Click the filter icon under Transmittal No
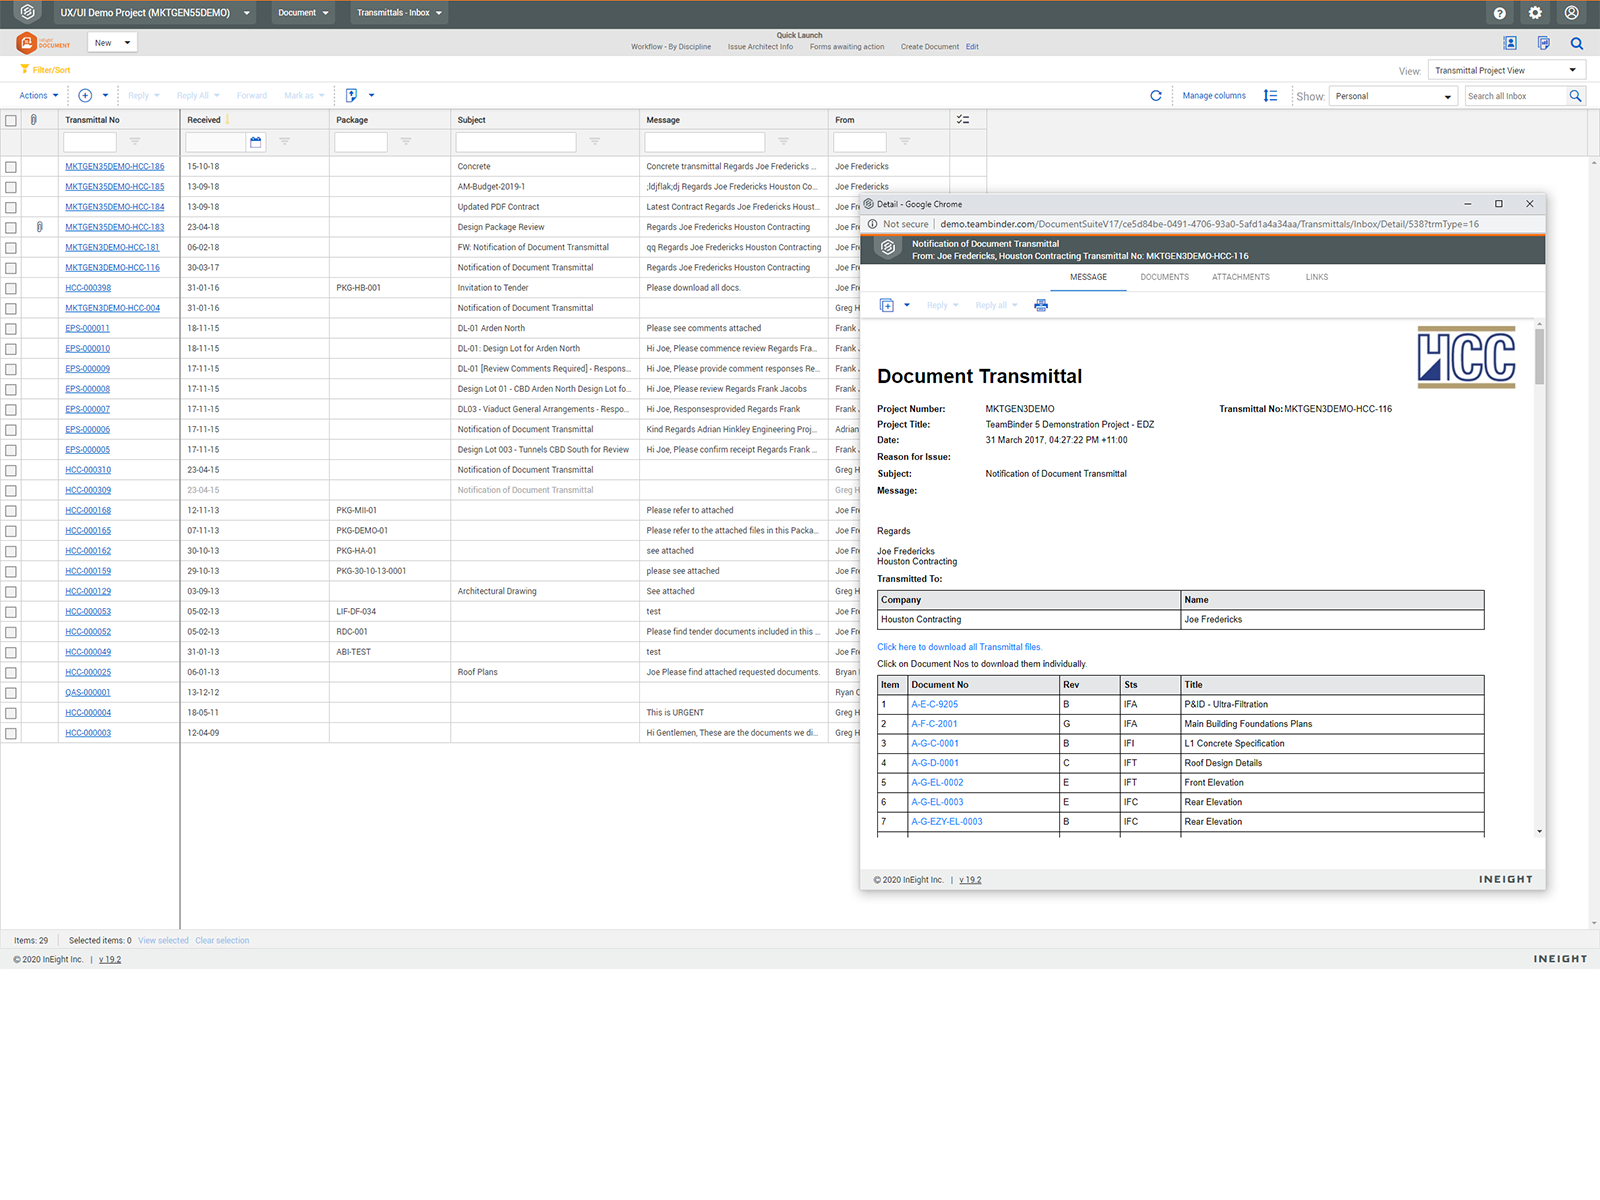 (x=135, y=142)
